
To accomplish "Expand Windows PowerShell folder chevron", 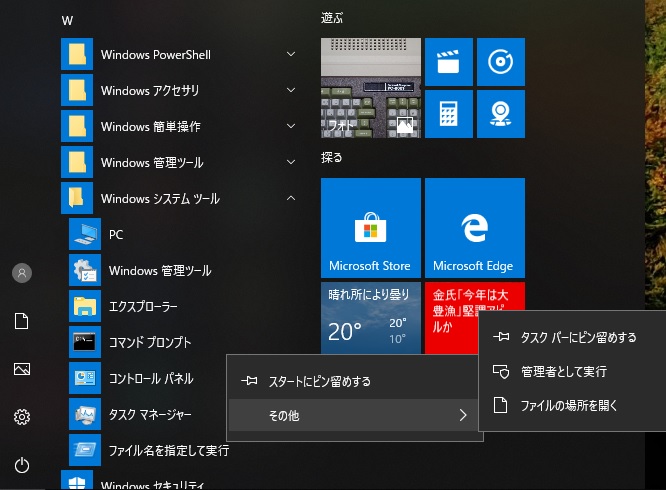I will [291, 54].
